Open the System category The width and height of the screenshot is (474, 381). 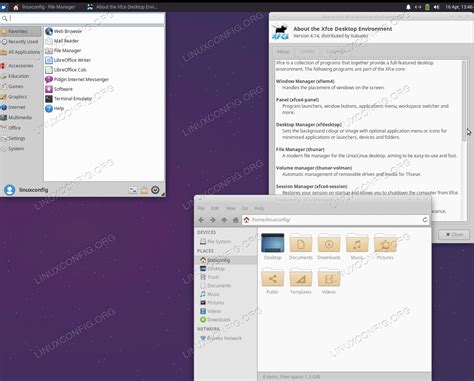(21, 149)
